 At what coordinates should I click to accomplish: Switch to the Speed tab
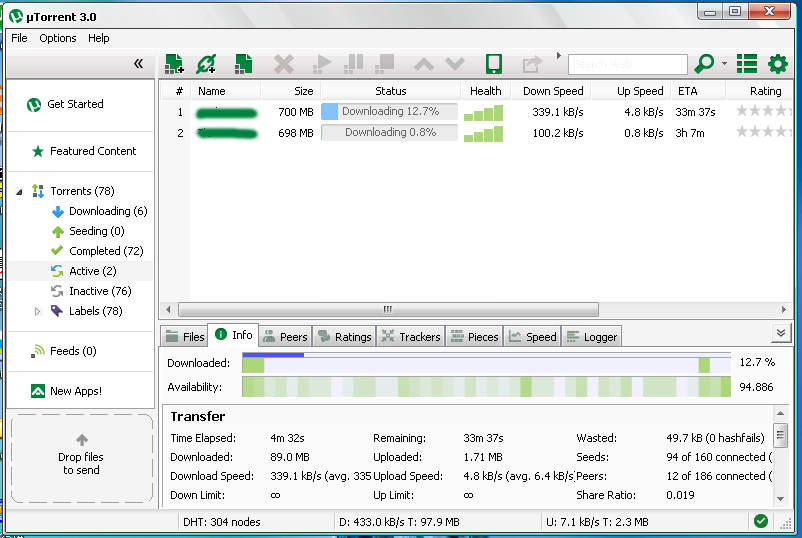(x=532, y=337)
